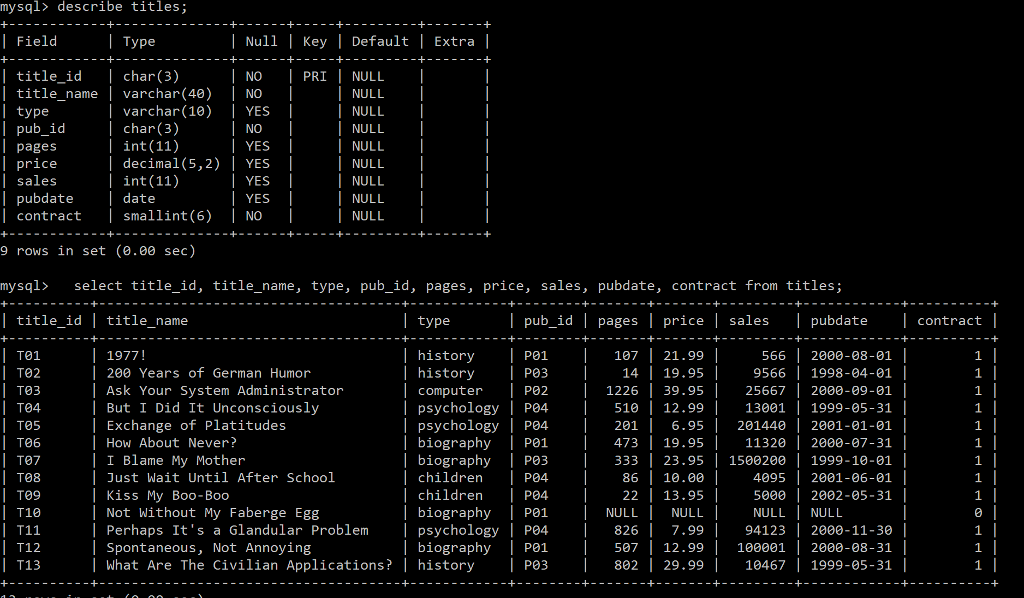Screen dimensions: 1024x598
Task: Click the PRI key value for title_id
Action: (316, 75)
